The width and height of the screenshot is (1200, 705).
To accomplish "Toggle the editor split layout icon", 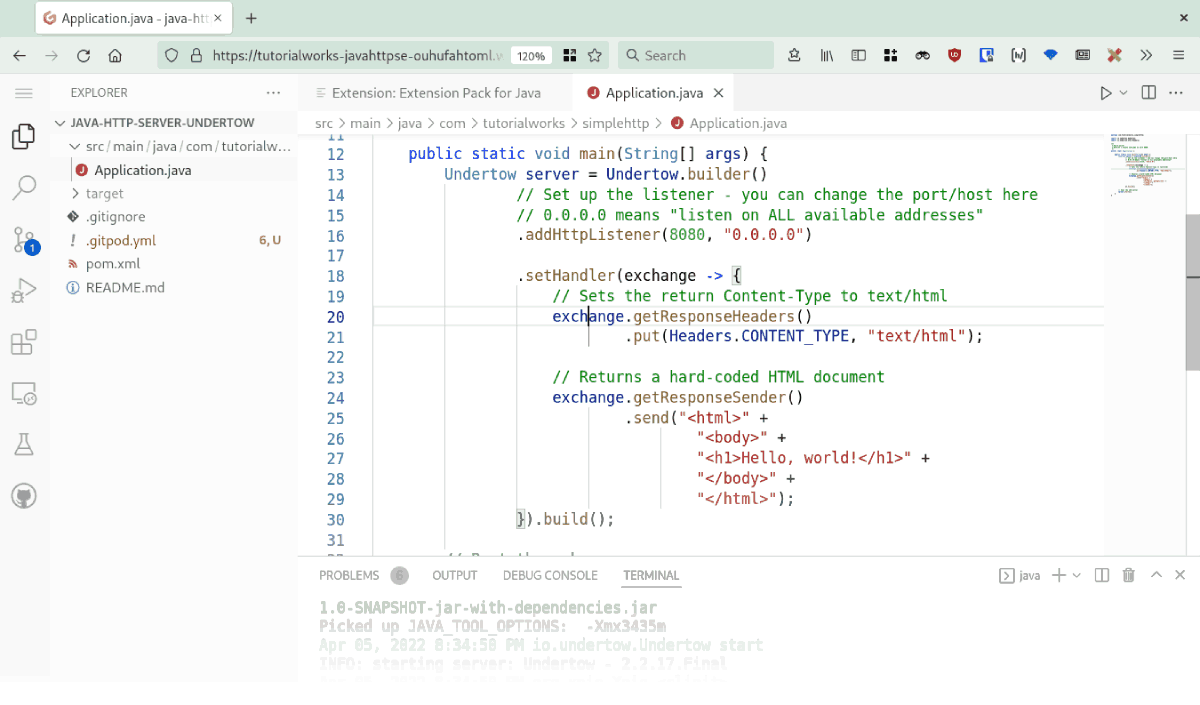I will 1147,92.
